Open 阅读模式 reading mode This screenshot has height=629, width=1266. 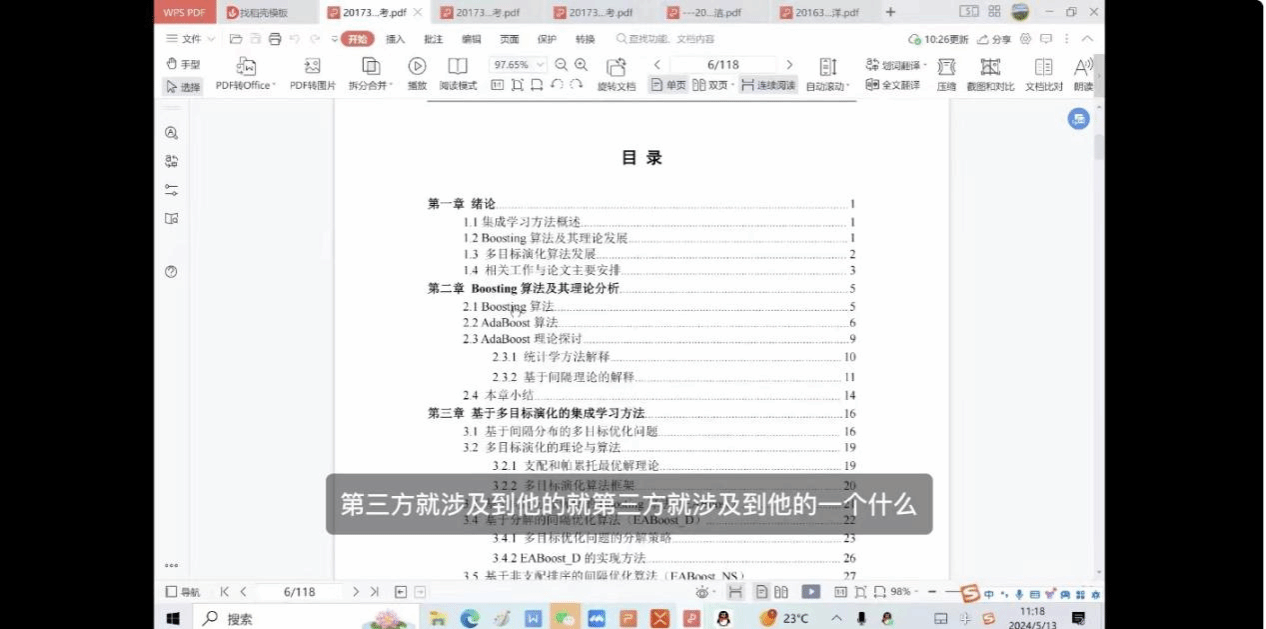tap(457, 67)
